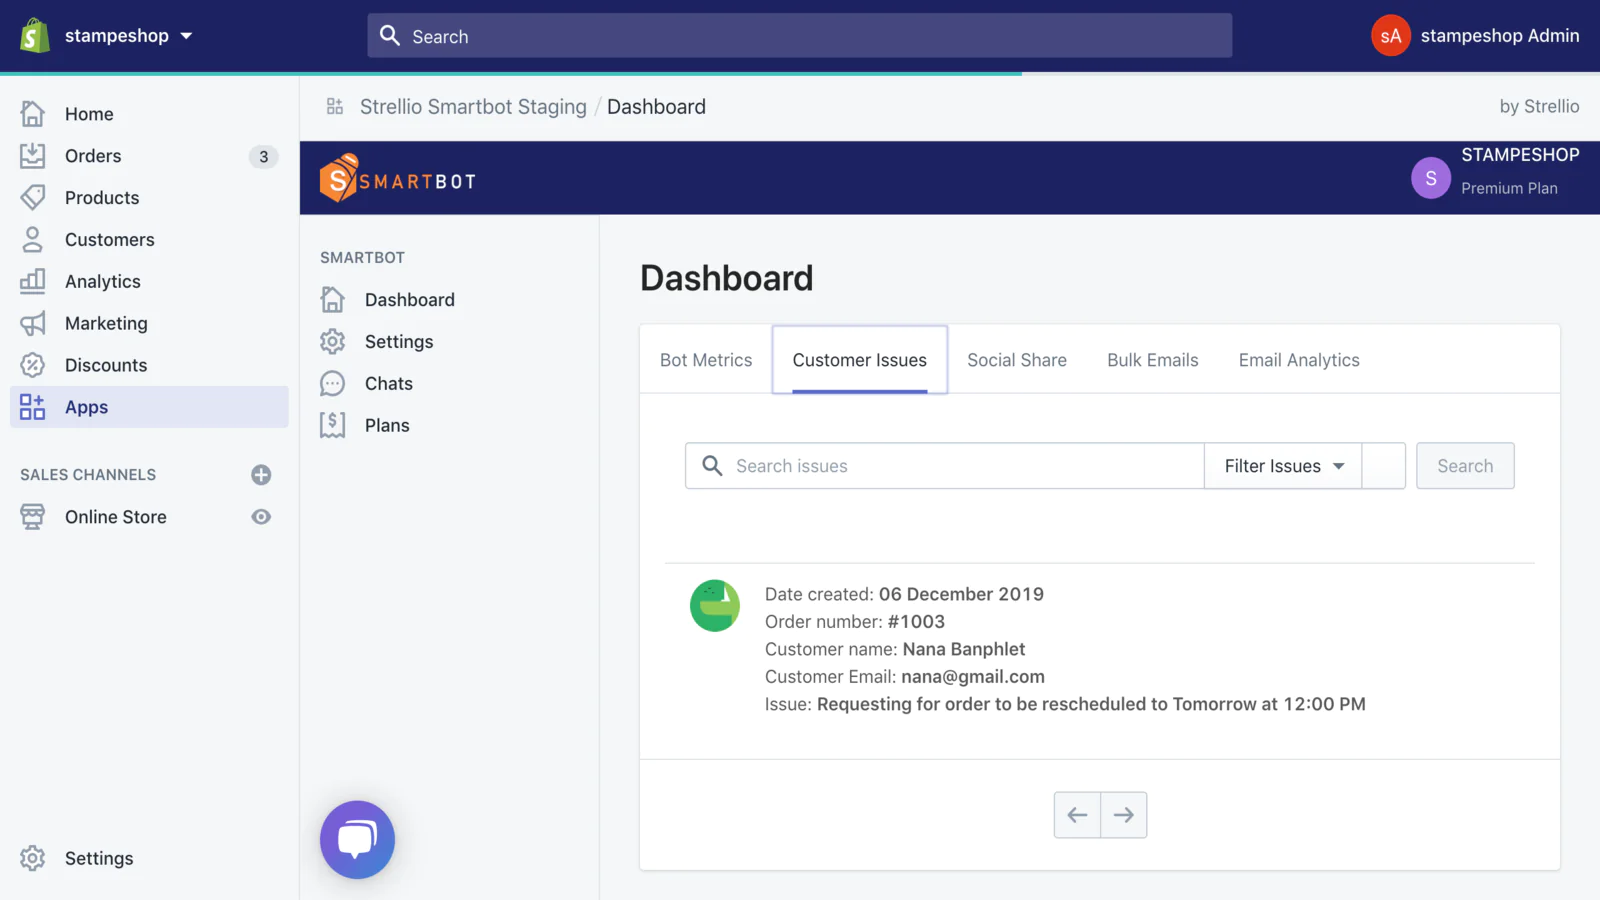Open the Smartbot Plans page
The width and height of the screenshot is (1600, 900).
tap(386, 426)
